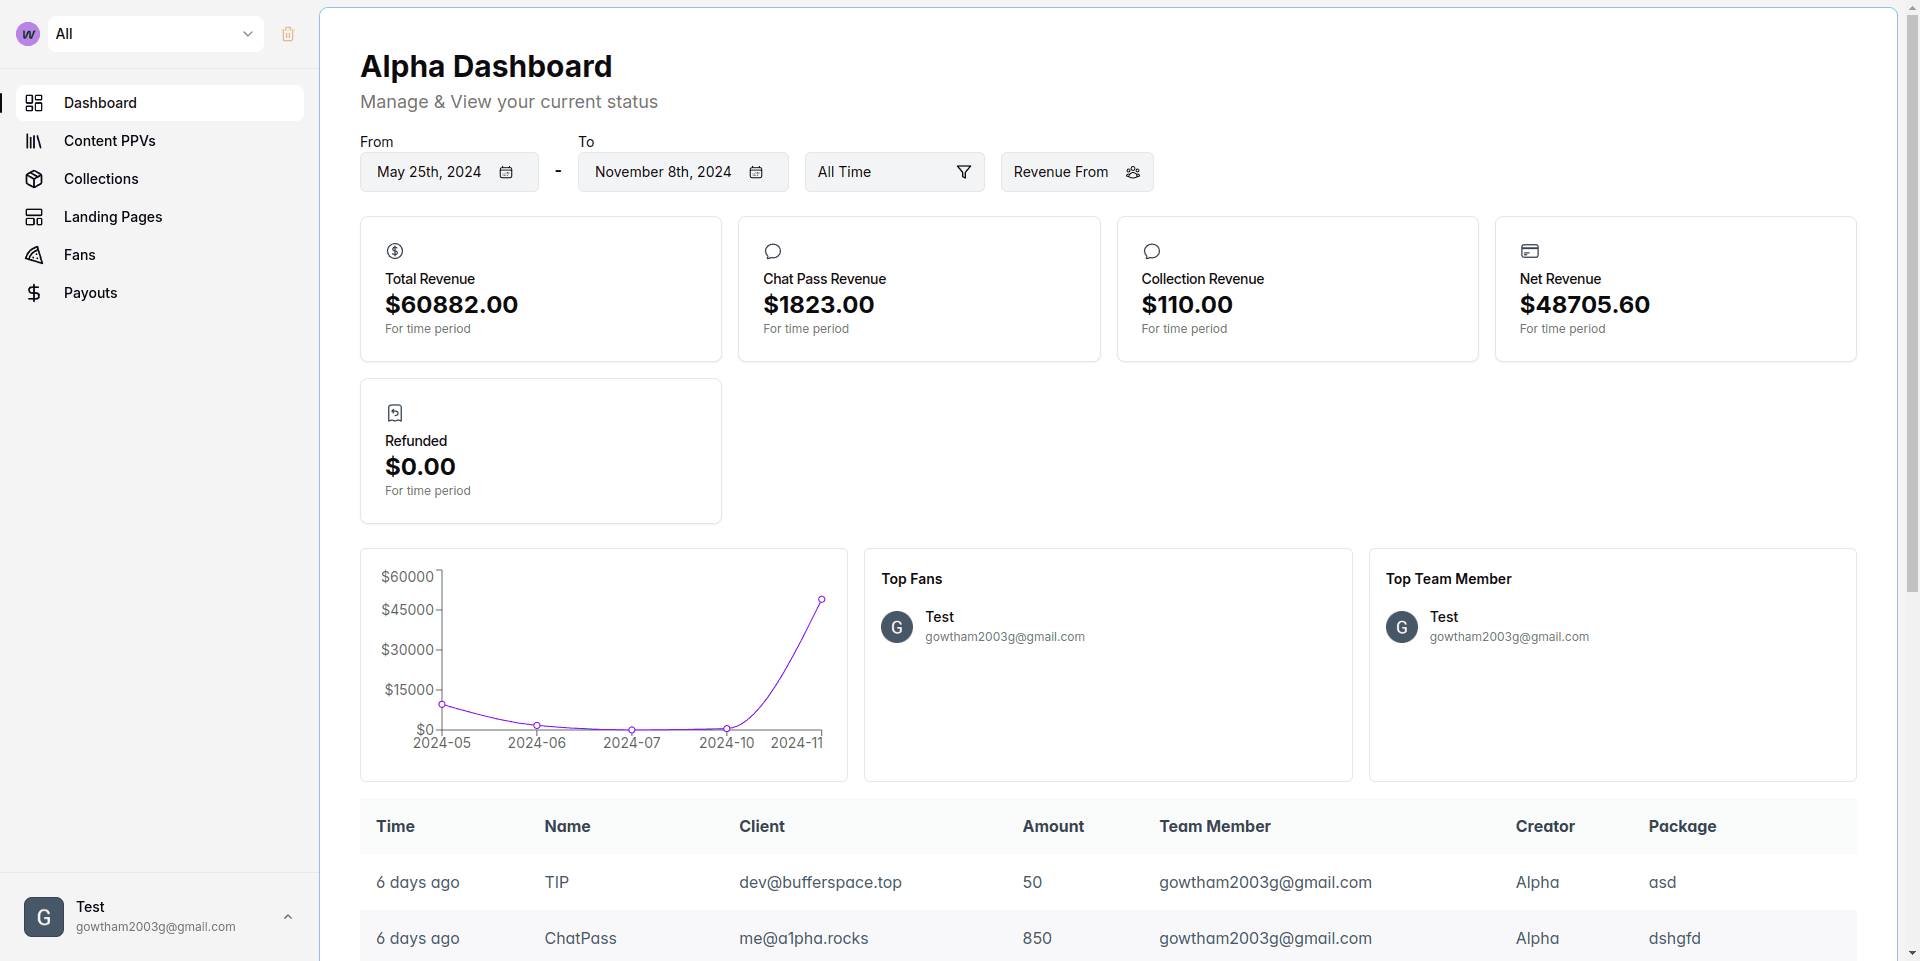Image resolution: width=1920 pixels, height=961 pixels.
Task: Click the Team Member column header
Action: pos(1215,827)
